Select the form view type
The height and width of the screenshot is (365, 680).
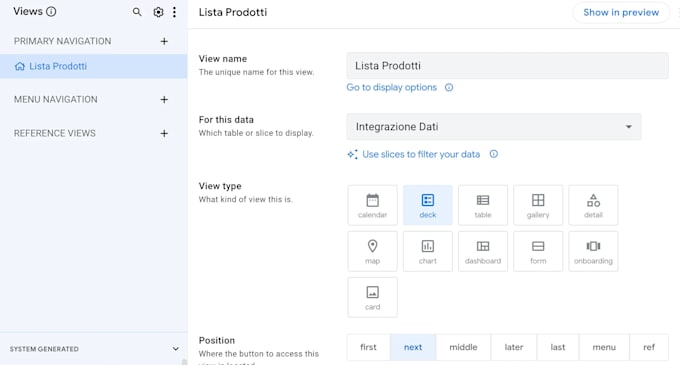click(538, 251)
